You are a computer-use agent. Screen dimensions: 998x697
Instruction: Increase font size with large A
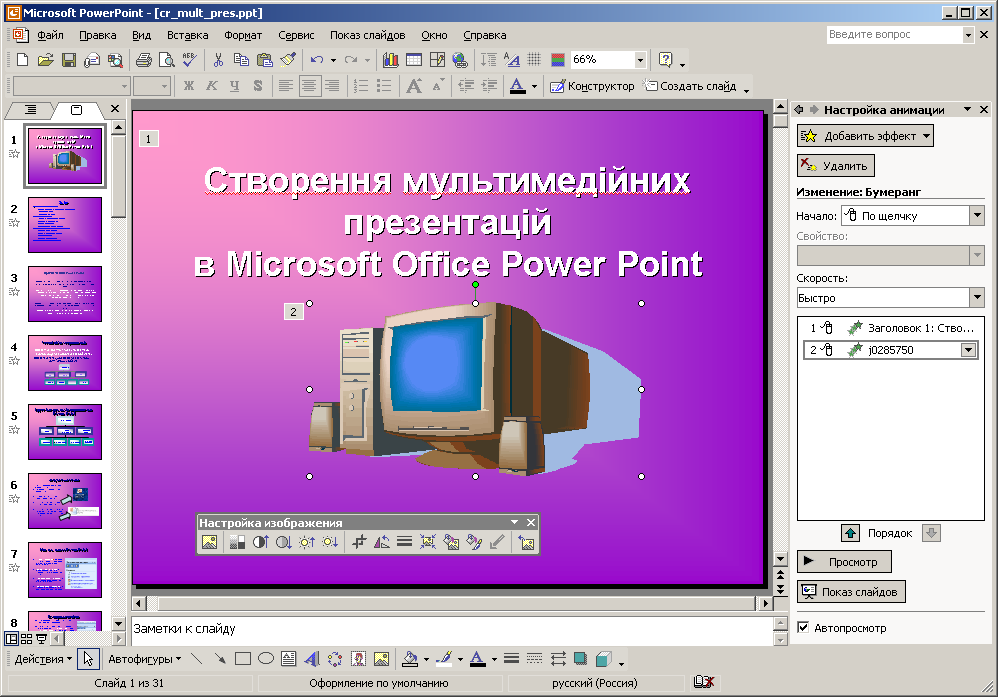[414, 85]
